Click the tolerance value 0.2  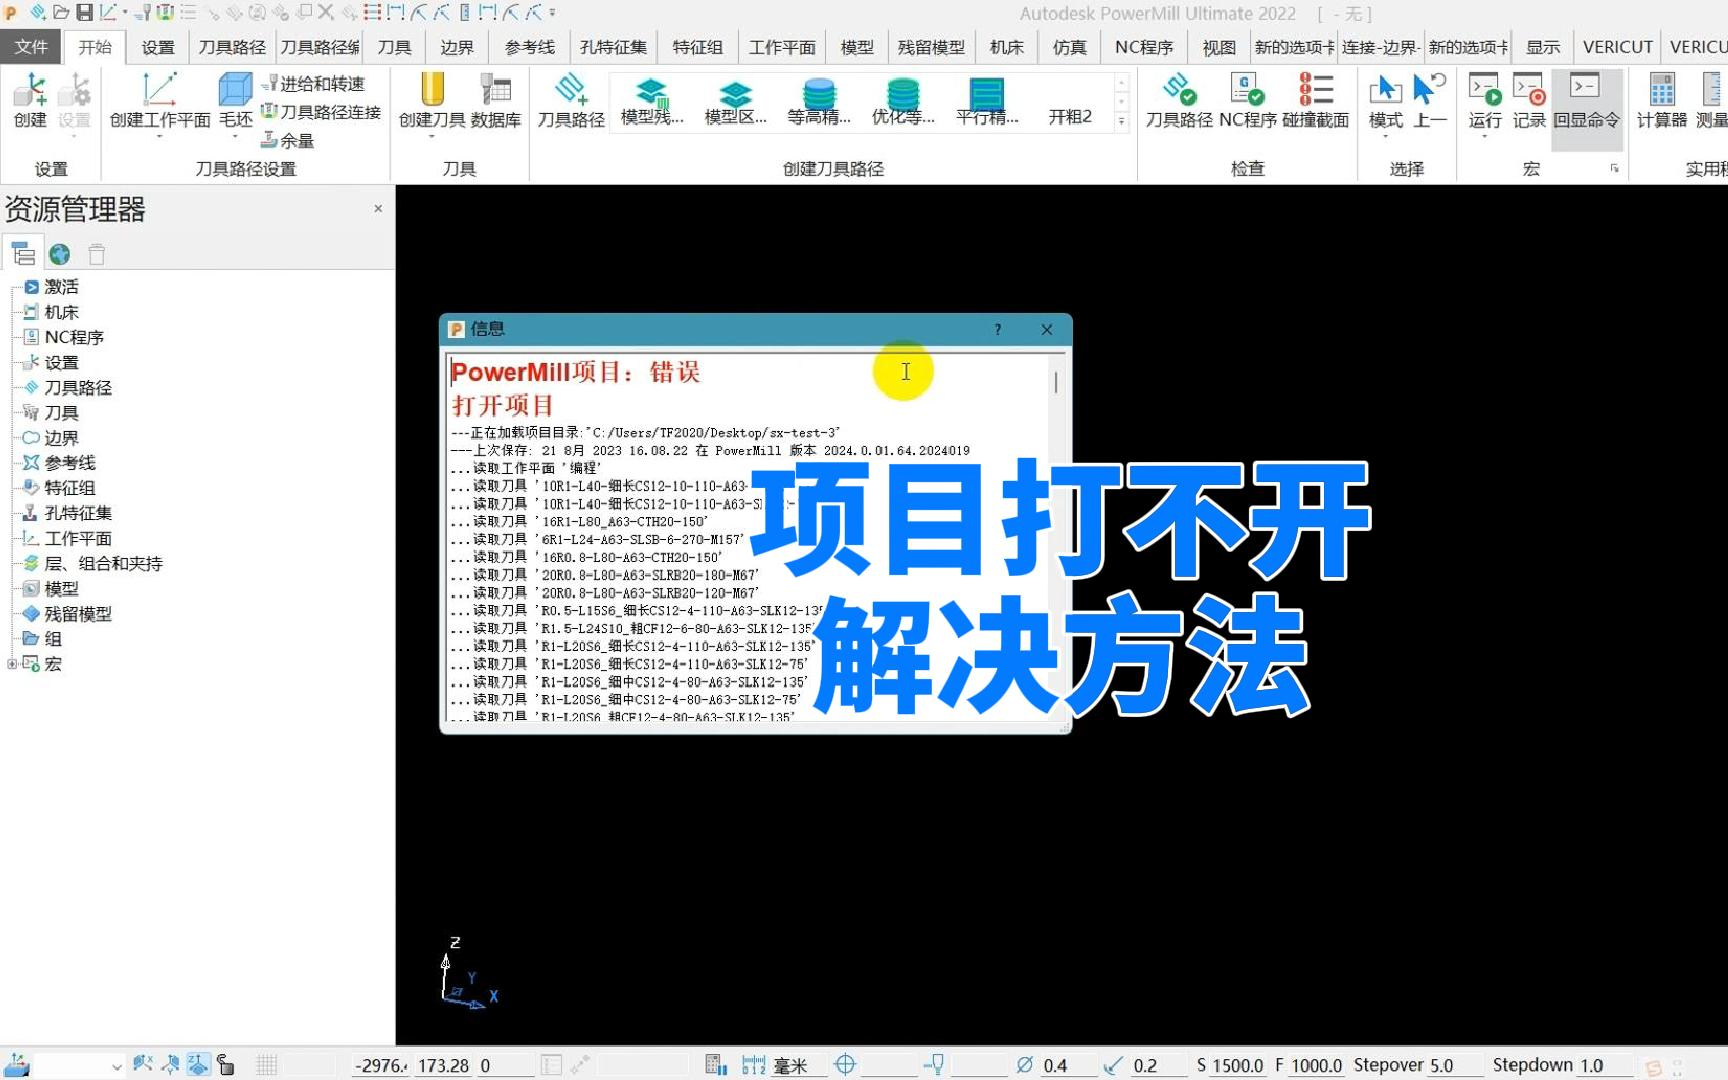point(1146,1066)
